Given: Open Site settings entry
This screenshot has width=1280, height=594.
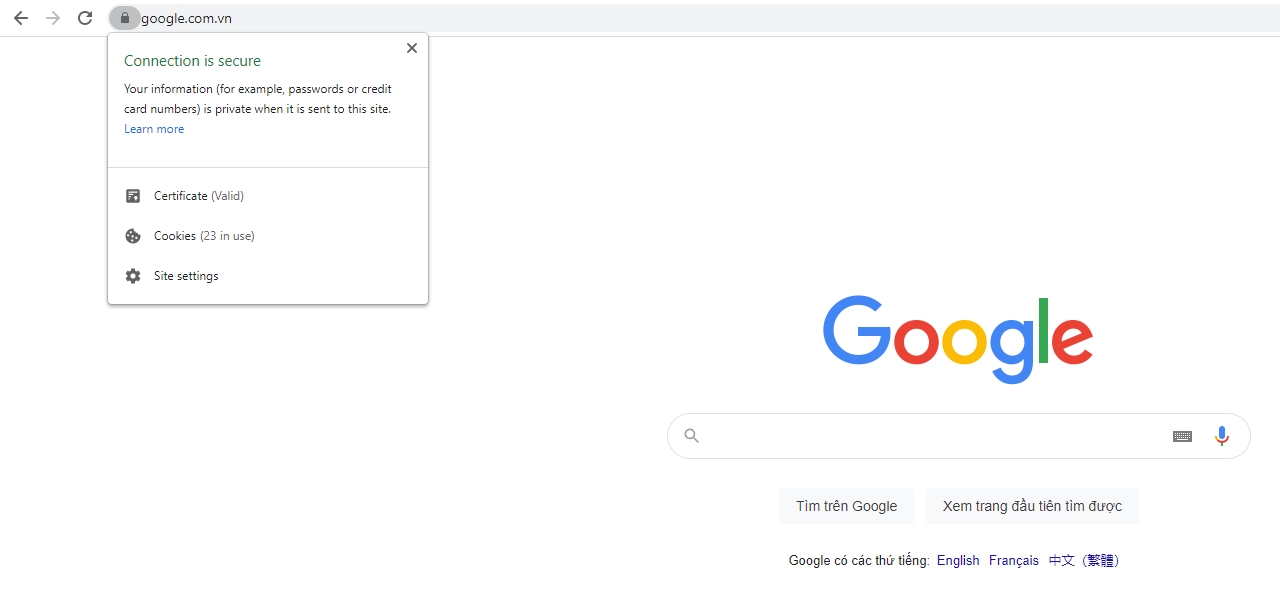Looking at the screenshot, I should 268,276.
